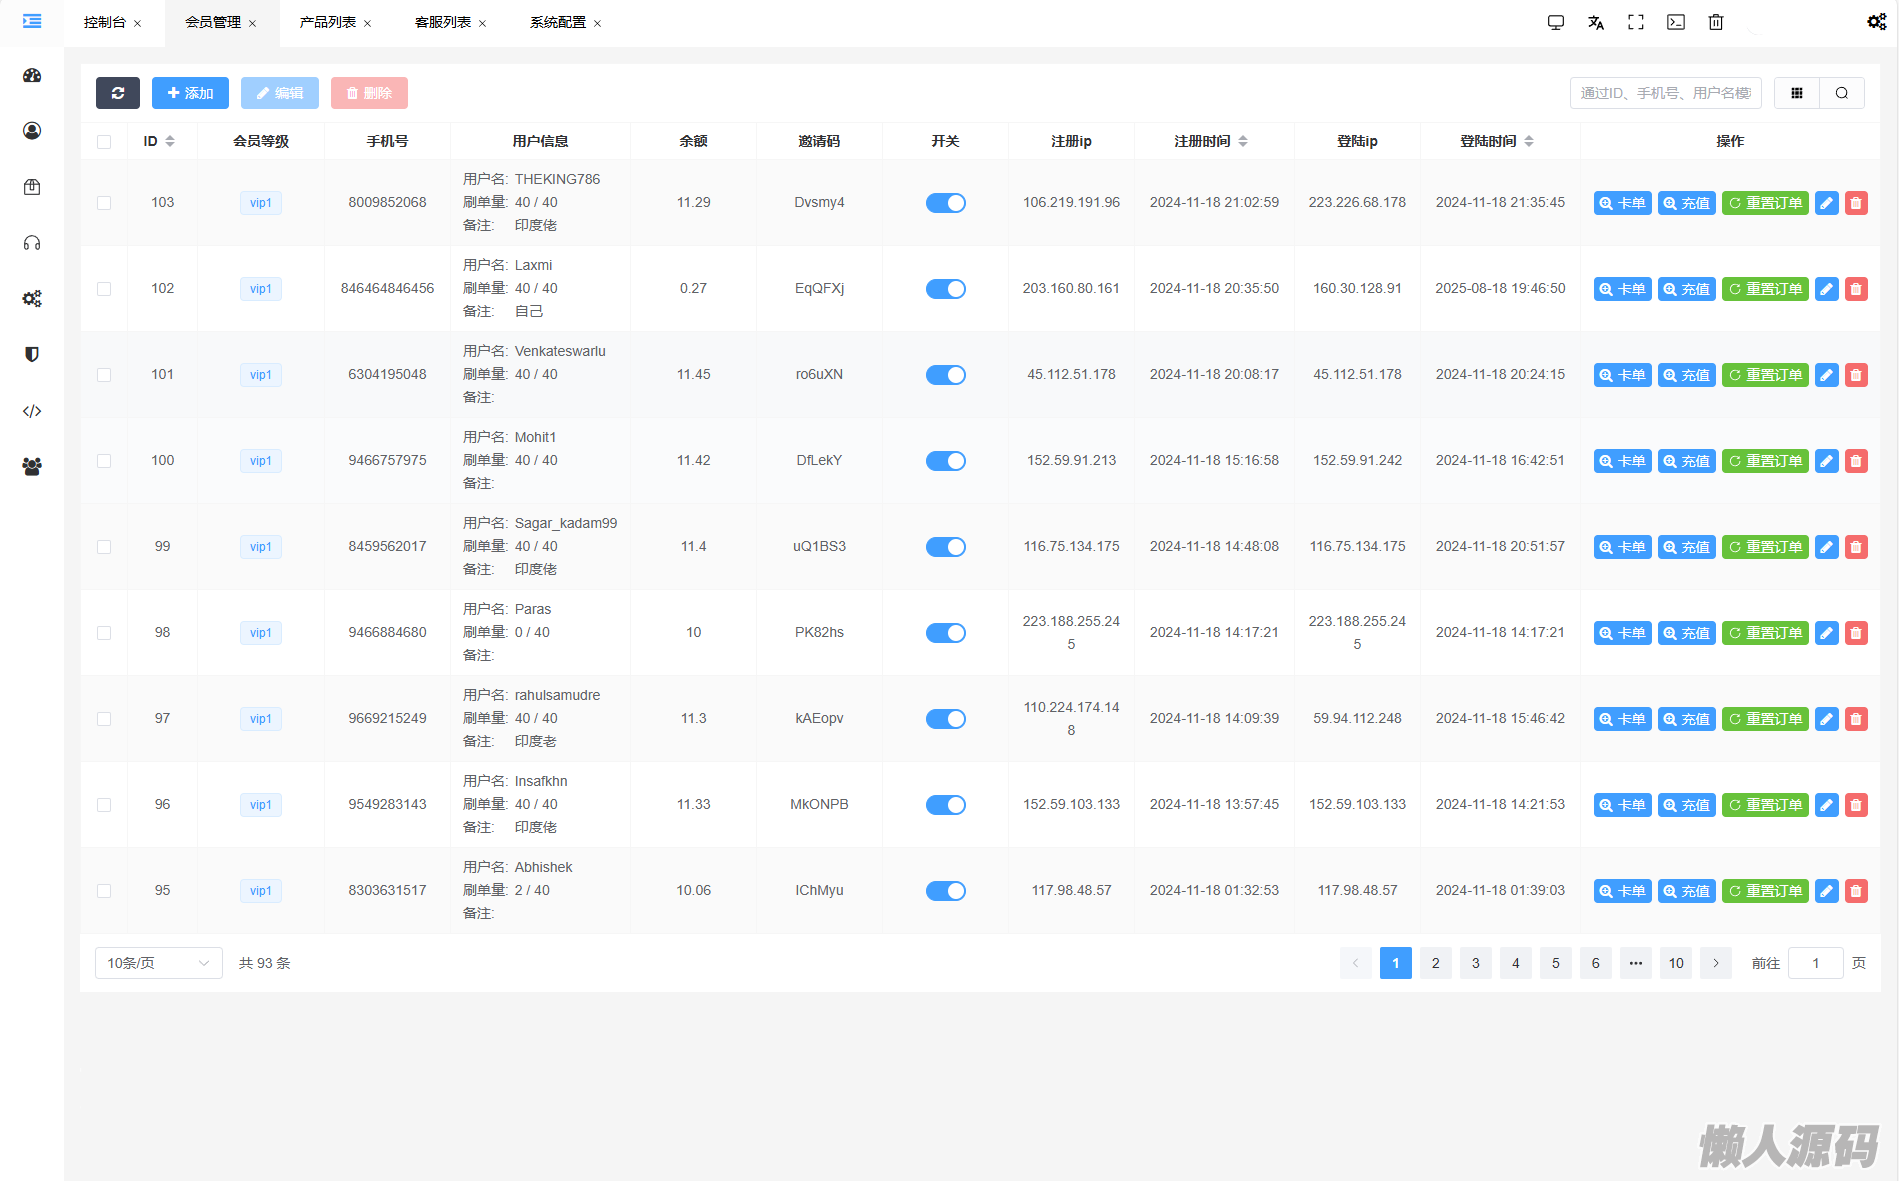Screen dimensions: 1899x1181
Task: Open the headset customer service sidebar icon
Action: click(x=32, y=243)
